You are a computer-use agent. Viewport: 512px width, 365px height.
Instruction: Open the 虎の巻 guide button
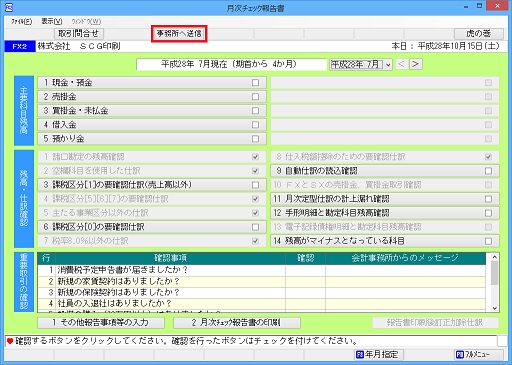(x=478, y=34)
